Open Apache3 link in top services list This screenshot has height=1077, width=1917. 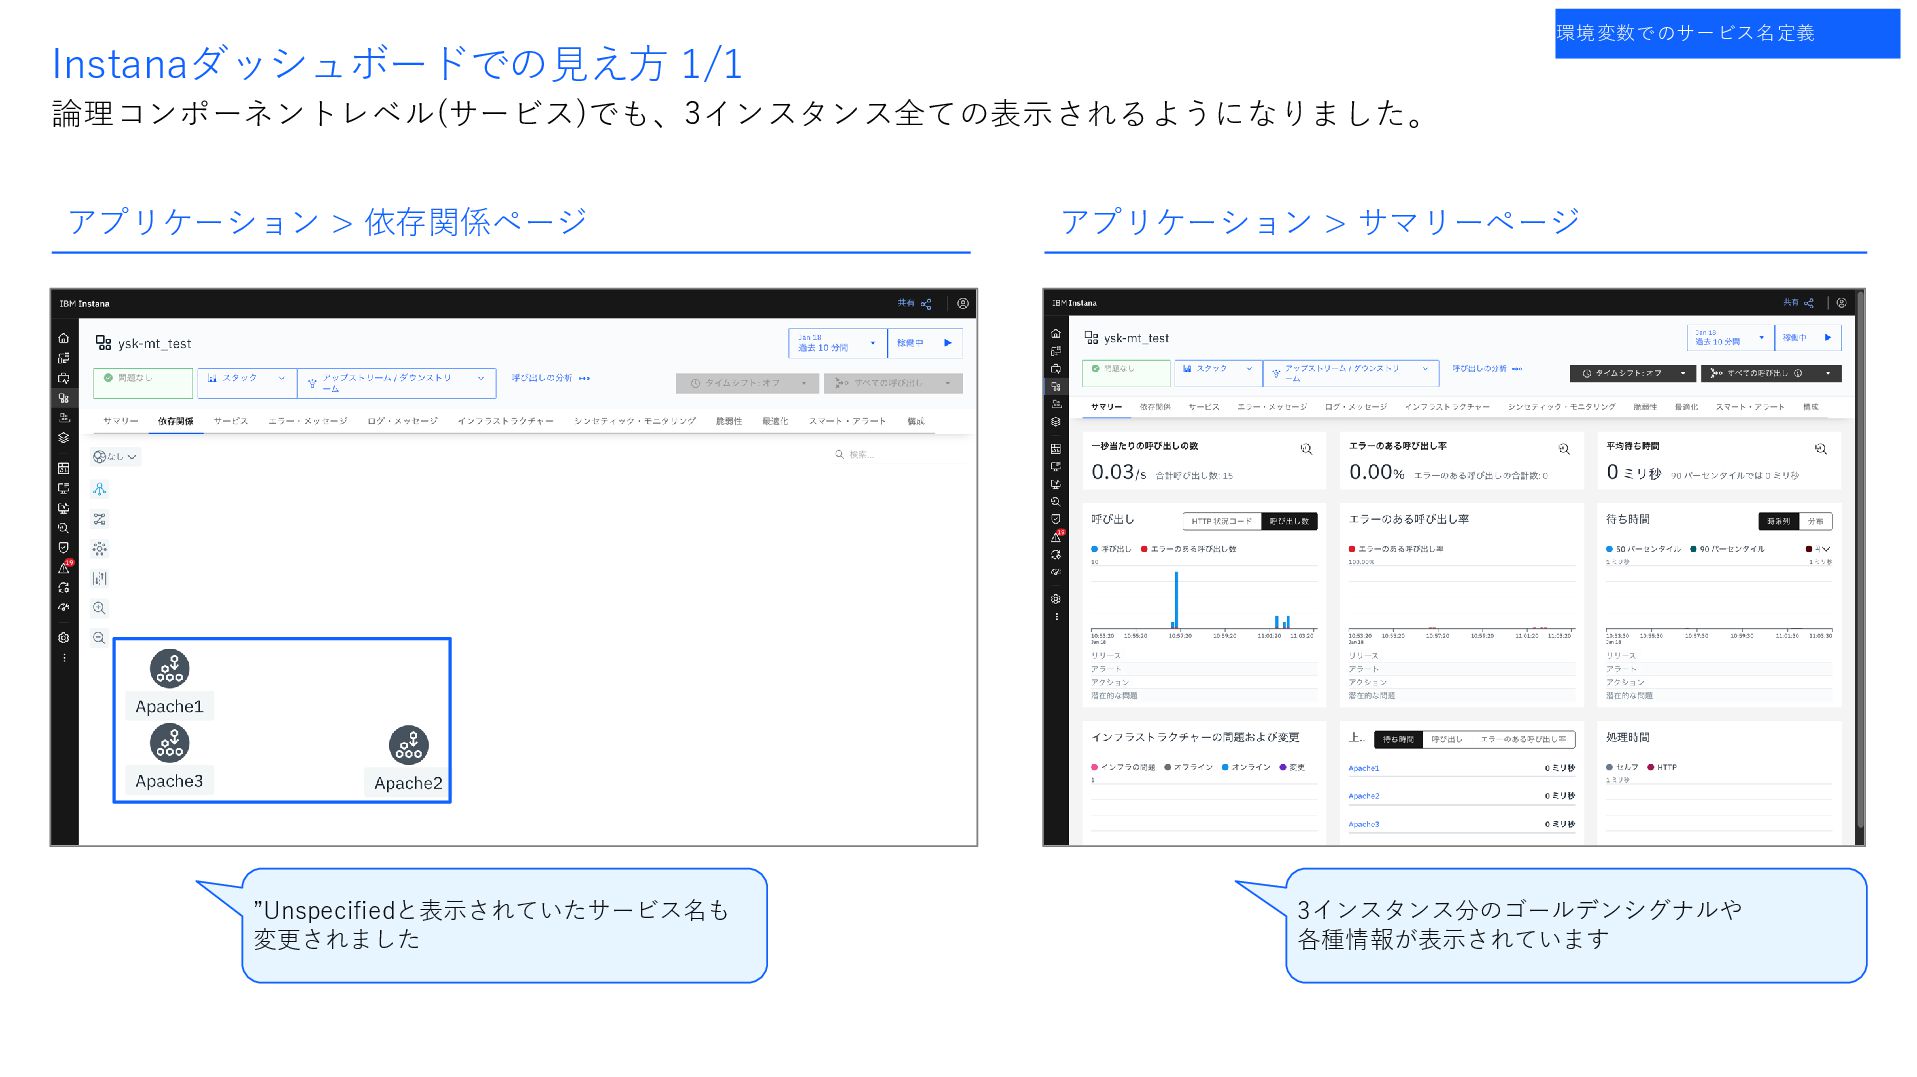1364,824
